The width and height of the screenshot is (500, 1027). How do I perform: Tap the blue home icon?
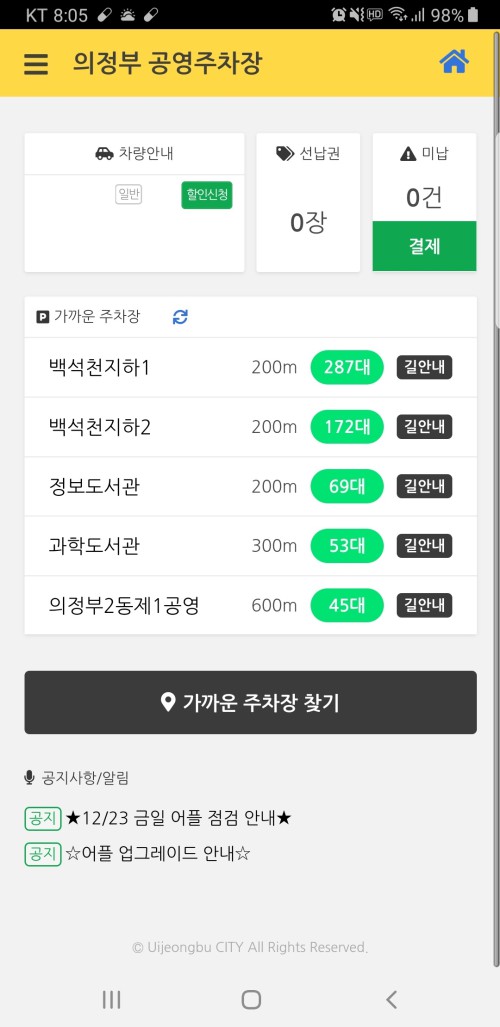(x=454, y=62)
